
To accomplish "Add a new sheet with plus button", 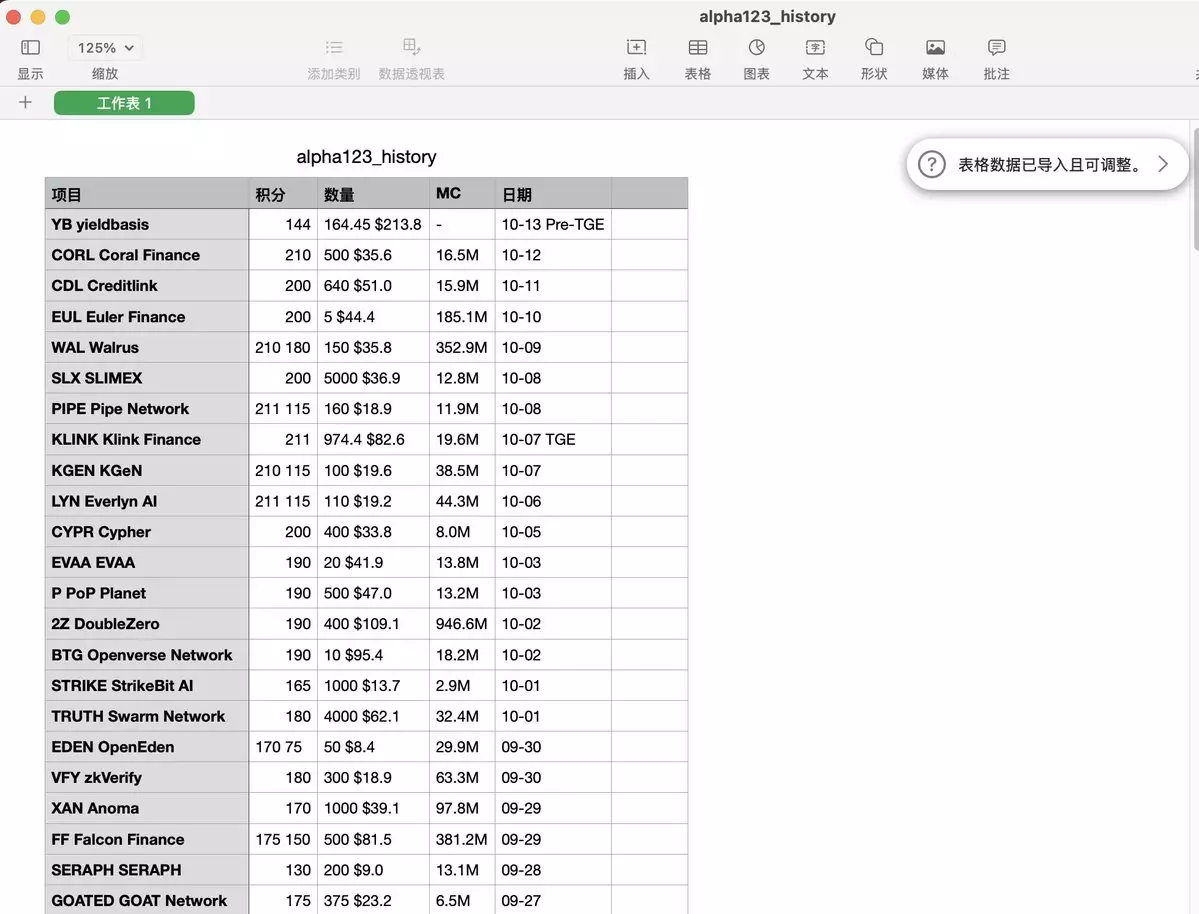I will [26, 102].
